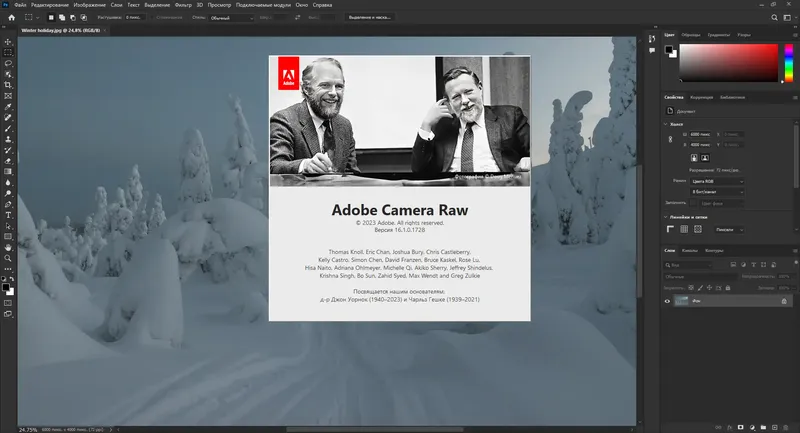
Task: Click the Растушевка feather input field
Action: (135, 17)
